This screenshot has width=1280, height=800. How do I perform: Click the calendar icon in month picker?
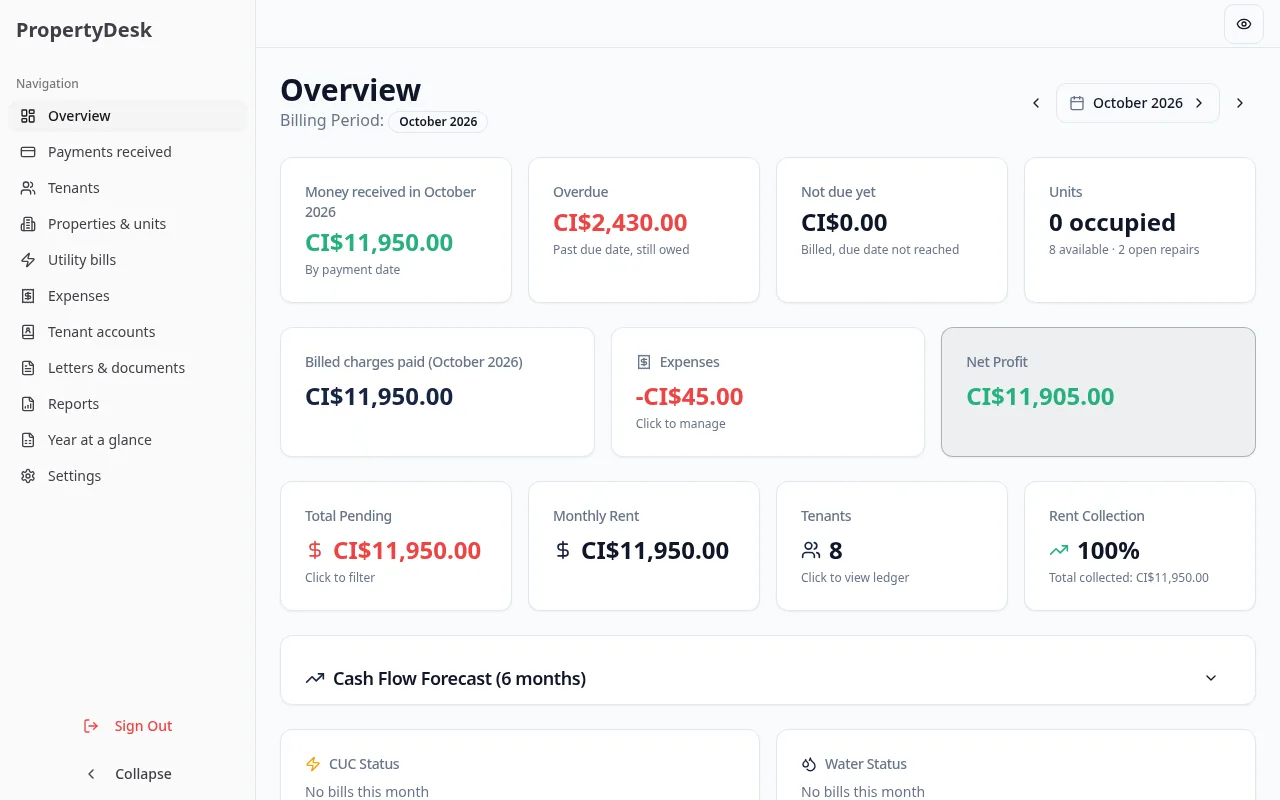point(1077,103)
